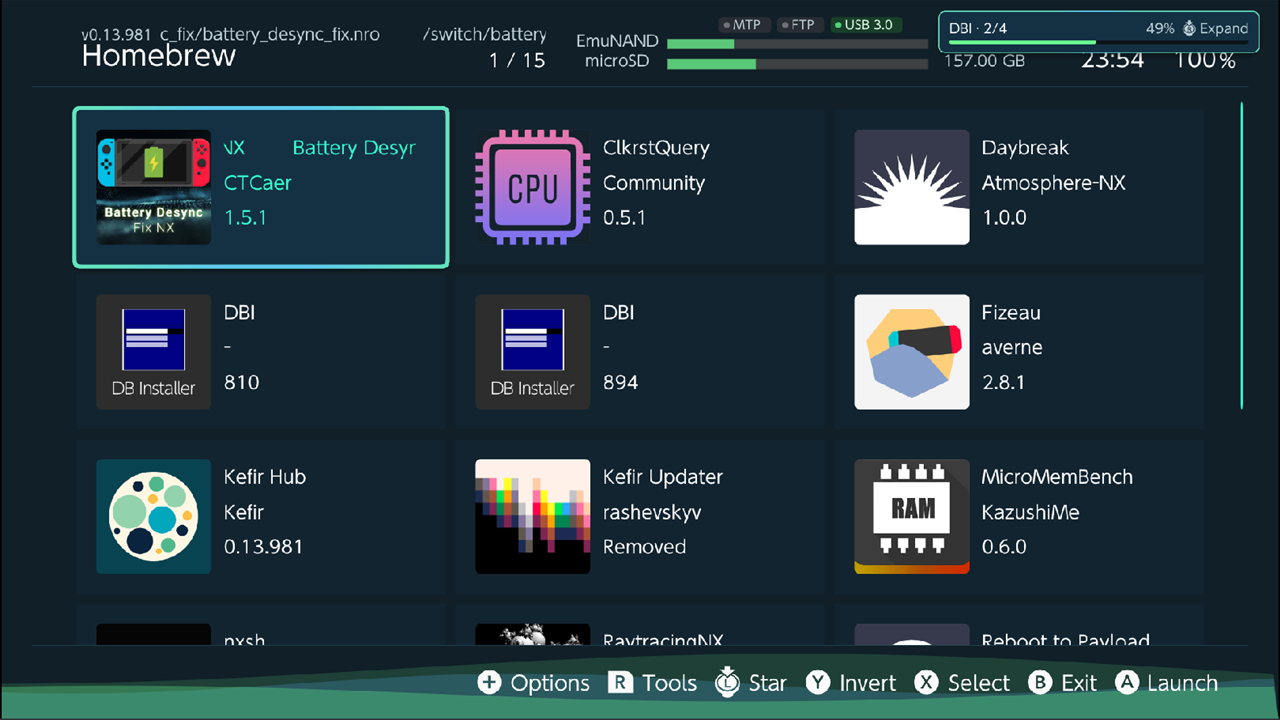Screen dimensions: 1280x720
Task: Invert the selection with Y
Action: tap(852, 683)
